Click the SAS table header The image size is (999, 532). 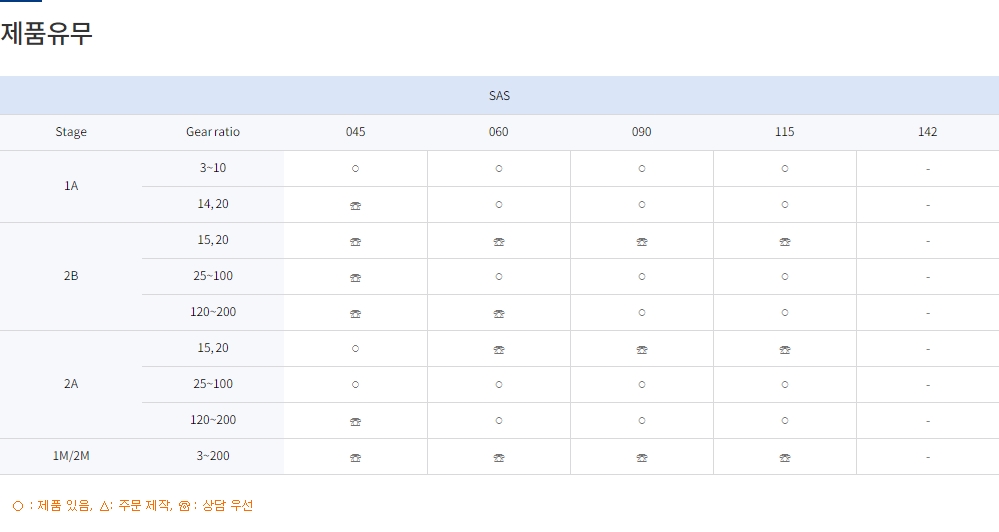(x=499, y=96)
